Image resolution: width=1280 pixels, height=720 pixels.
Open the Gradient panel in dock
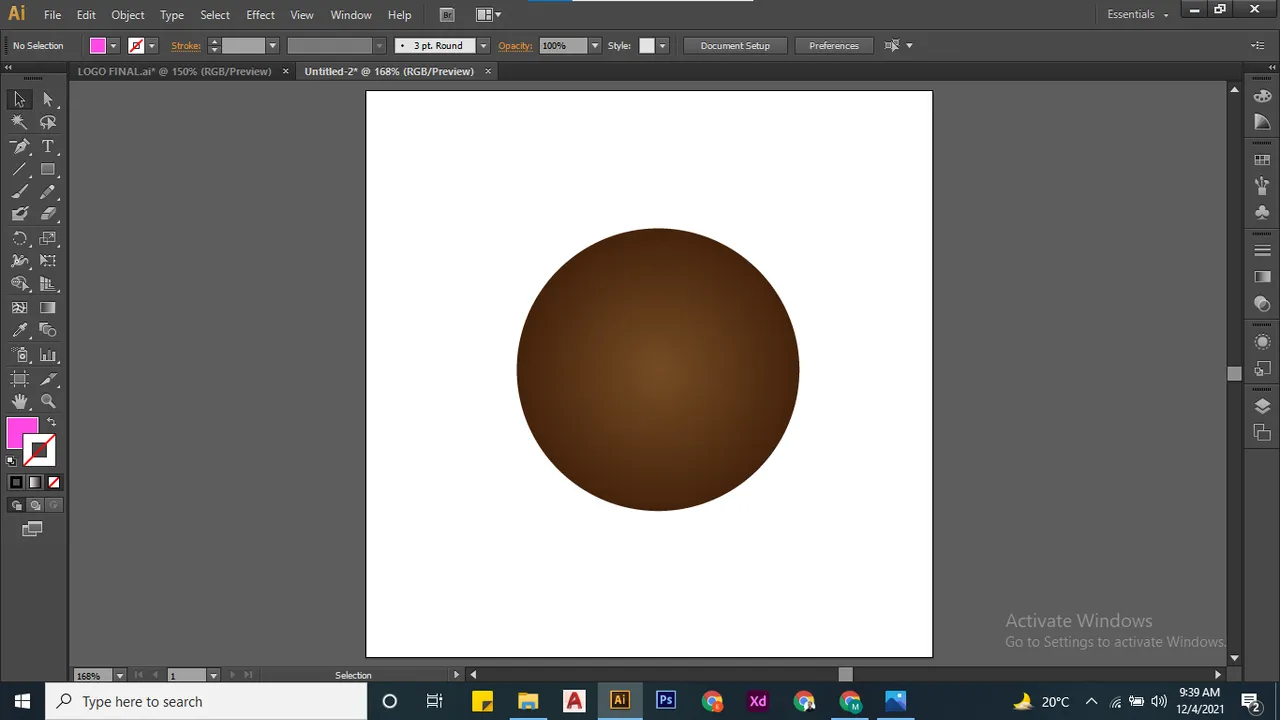[x=1262, y=277]
